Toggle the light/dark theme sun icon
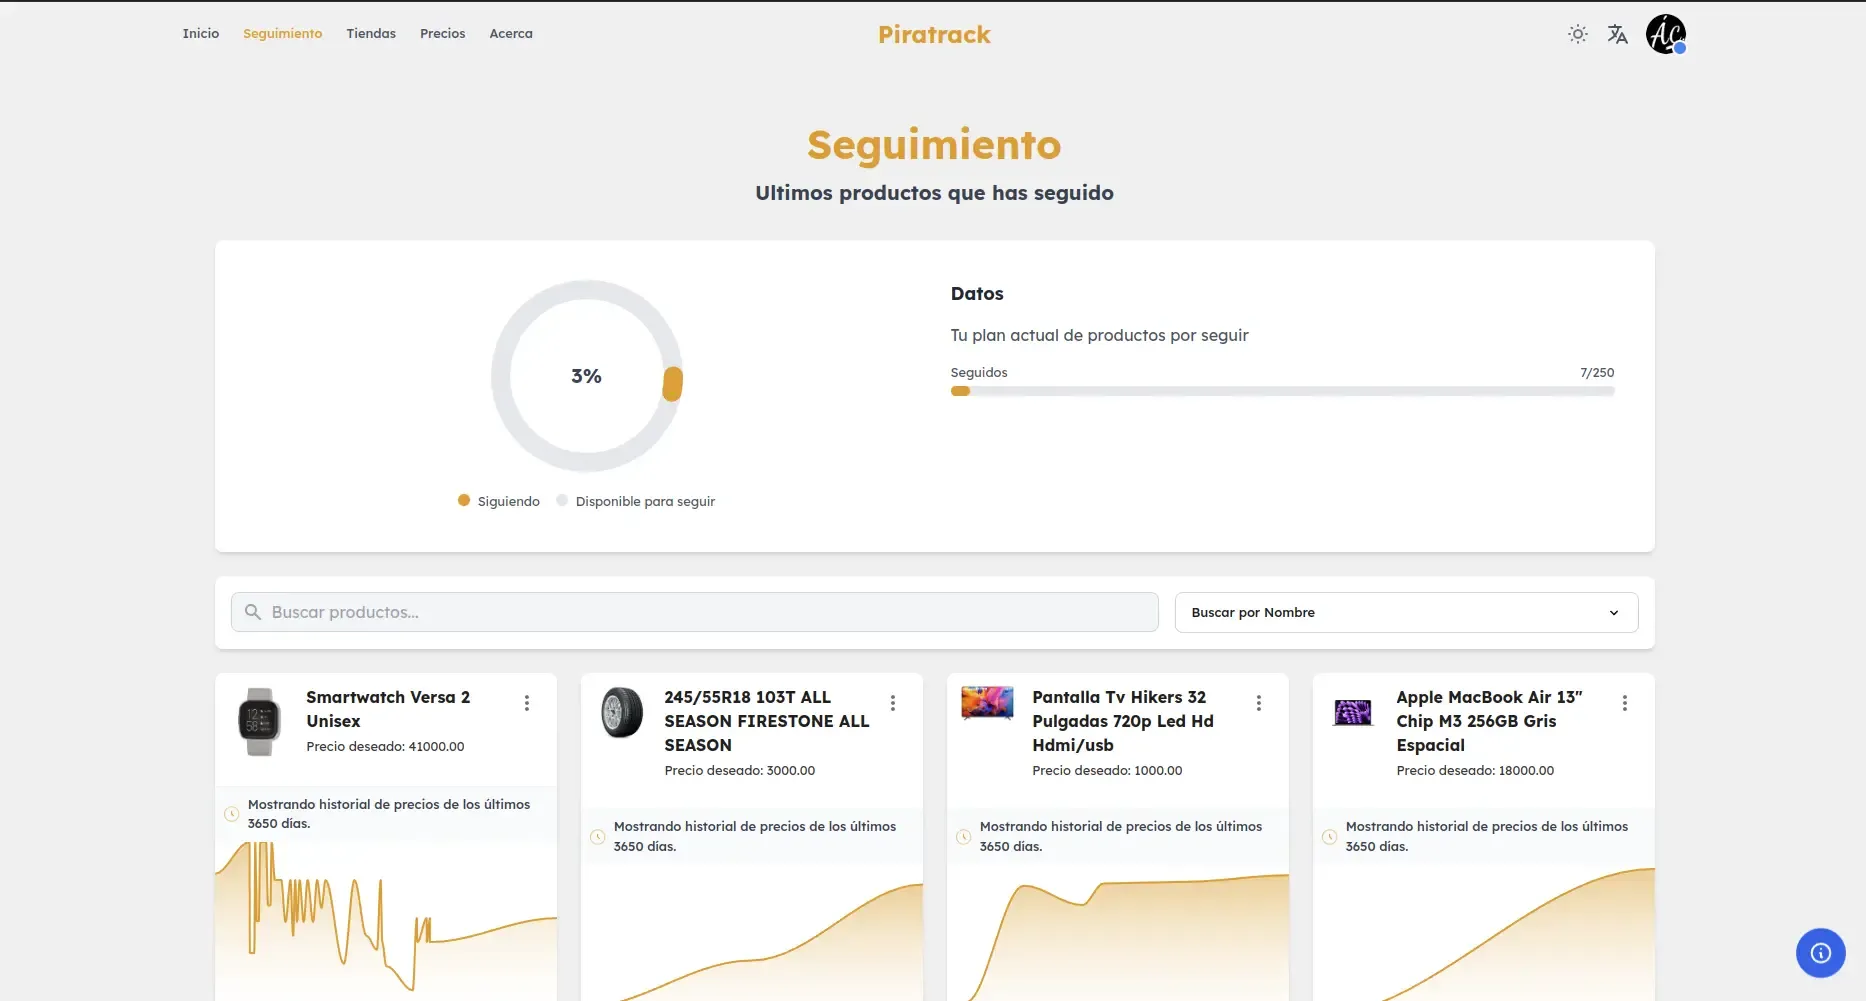The image size is (1866, 1001). click(1578, 34)
